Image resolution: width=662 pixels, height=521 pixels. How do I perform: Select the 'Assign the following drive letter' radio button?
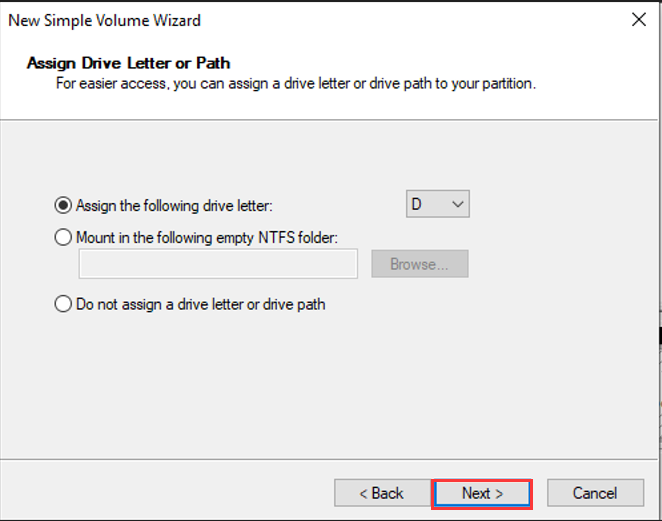pyautogui.click(x=64, y=205)
